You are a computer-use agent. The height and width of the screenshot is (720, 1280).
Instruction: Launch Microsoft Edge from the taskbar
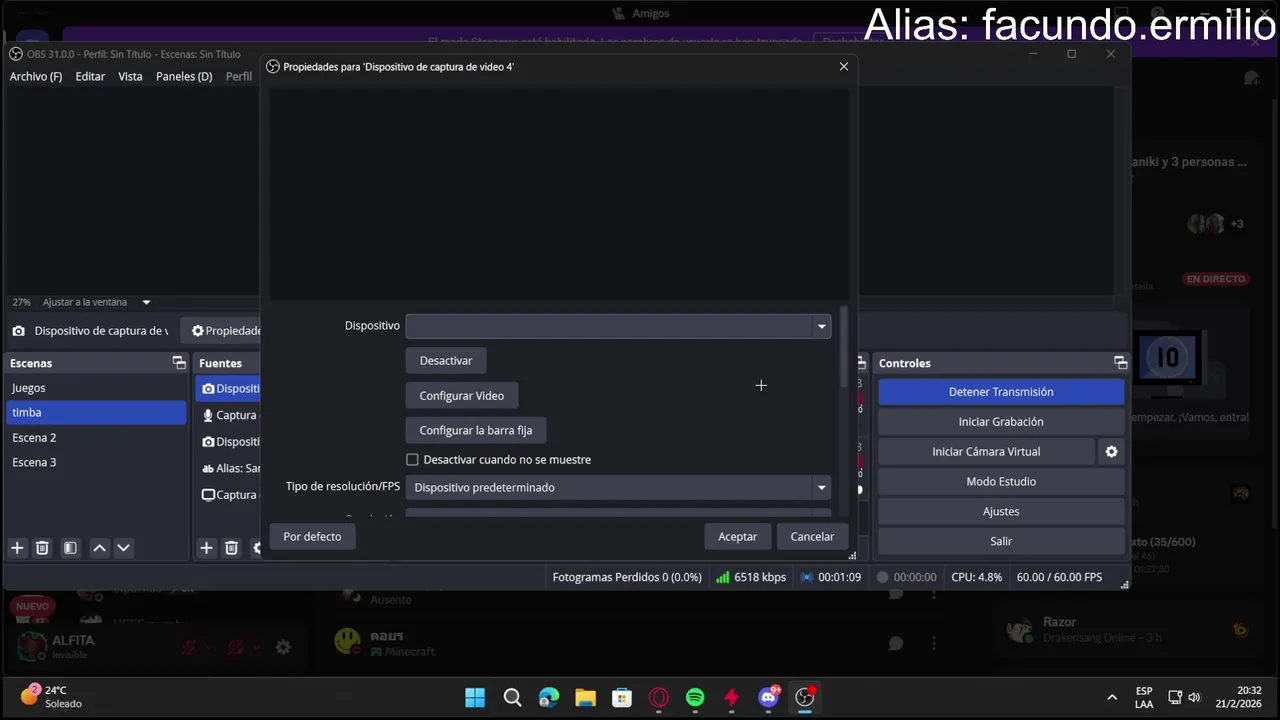(x=549, y=697)
